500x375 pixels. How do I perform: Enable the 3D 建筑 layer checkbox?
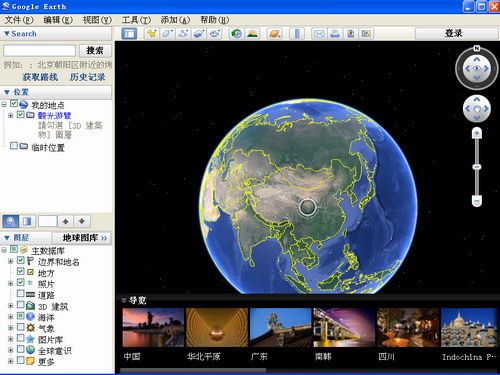pos(21,305)
